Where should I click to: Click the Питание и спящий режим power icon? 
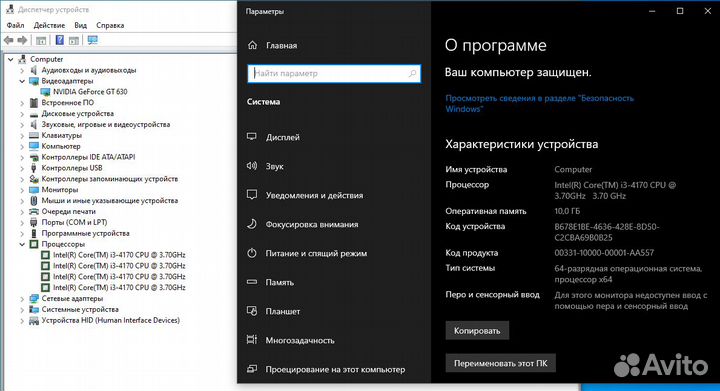click(x=252, y=253)
